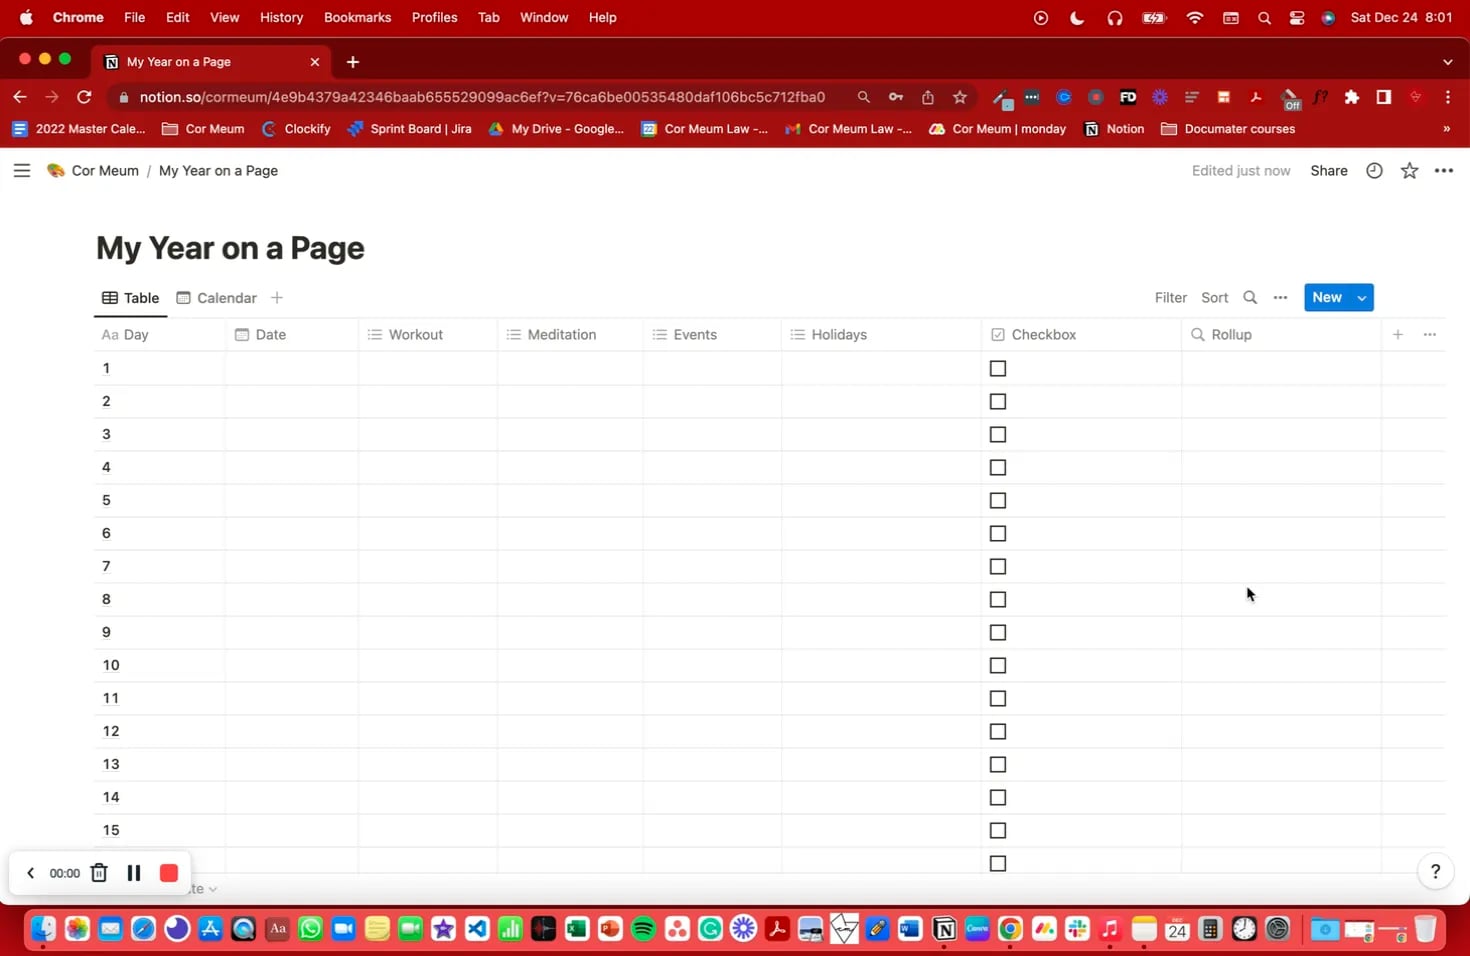1470x956 pixels.
Task: Switch to the Calendar view tab
Action: [x=217, y=298]
